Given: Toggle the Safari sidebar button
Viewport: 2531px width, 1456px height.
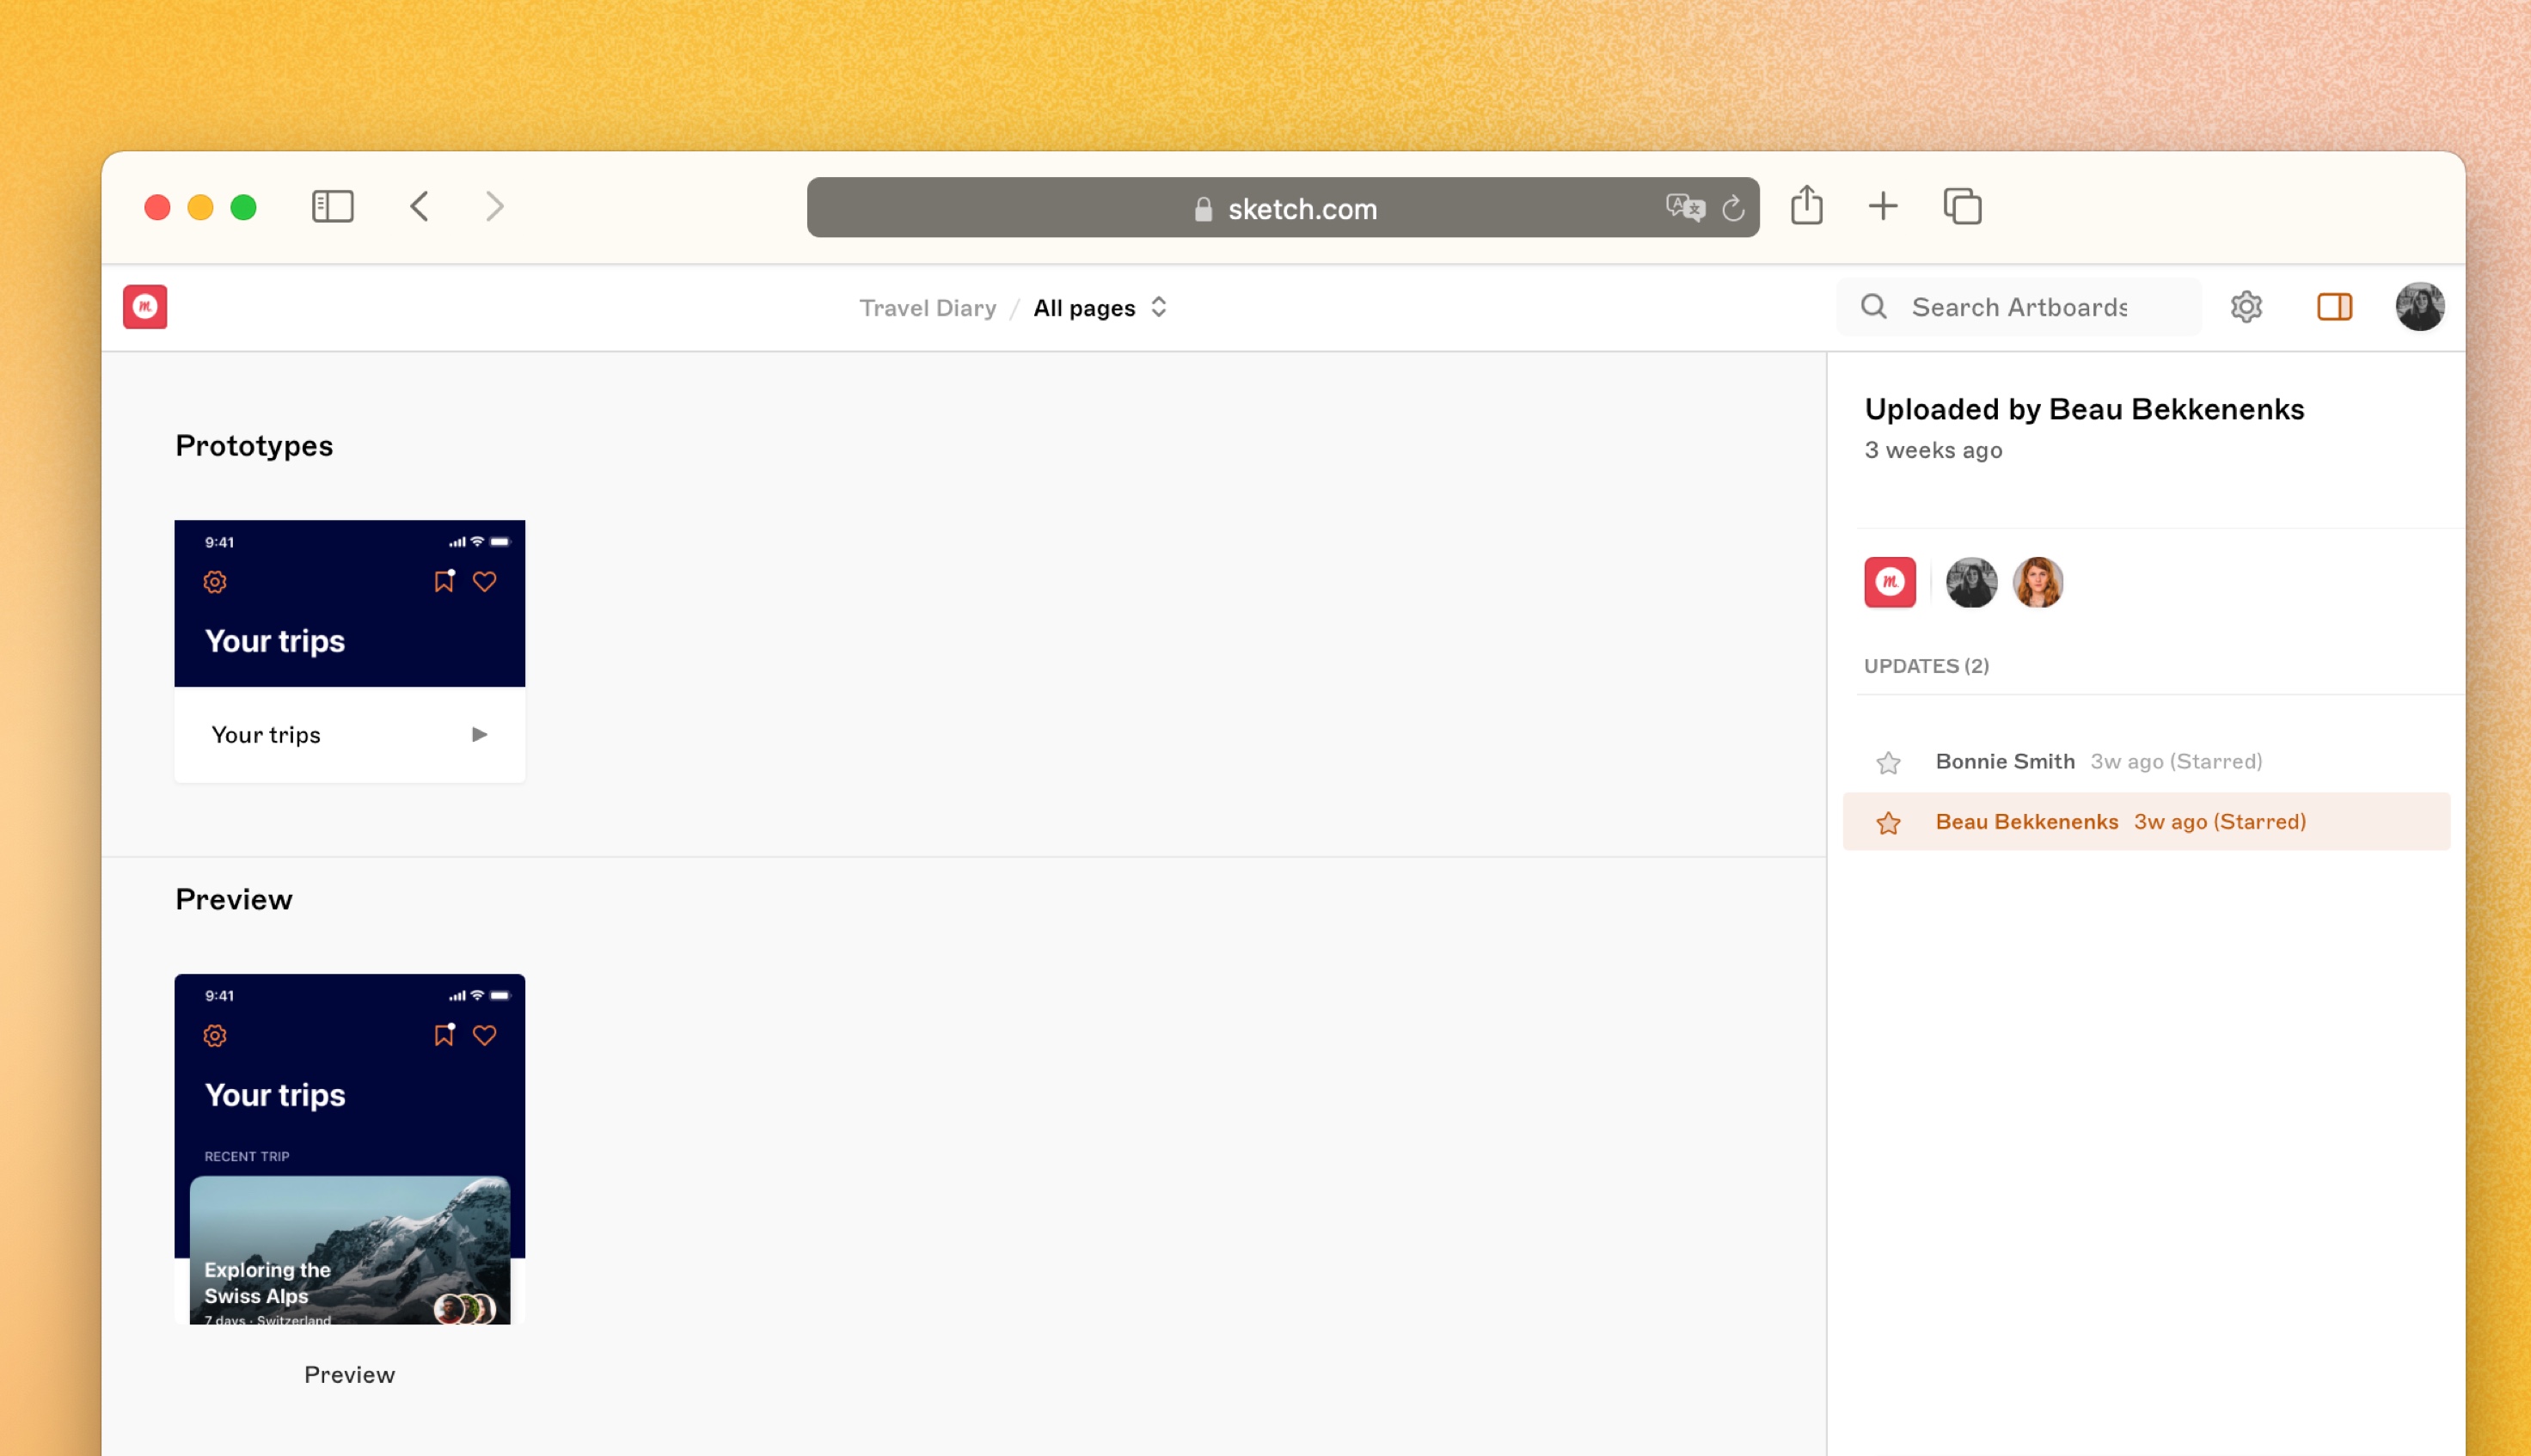Looking at the screenshot, I should tap(333, 207).
